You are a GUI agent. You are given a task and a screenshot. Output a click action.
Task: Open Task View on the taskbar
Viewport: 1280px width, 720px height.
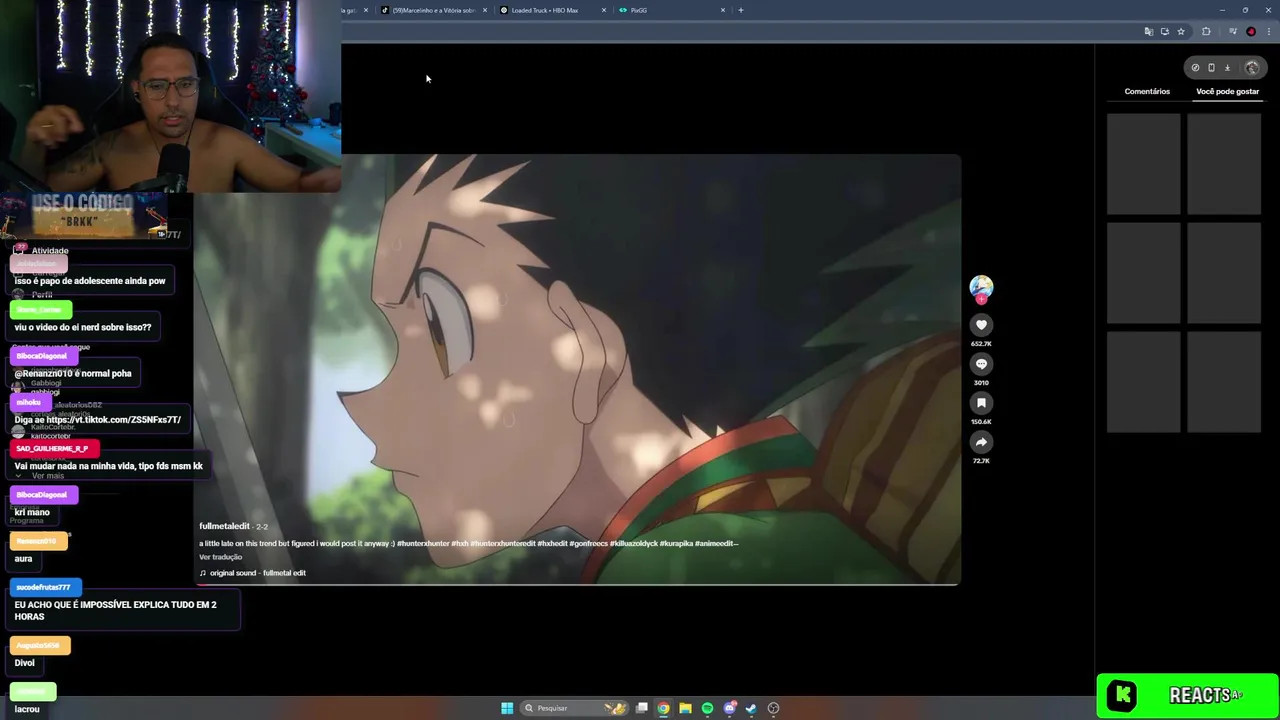click(x=642, y=708)
